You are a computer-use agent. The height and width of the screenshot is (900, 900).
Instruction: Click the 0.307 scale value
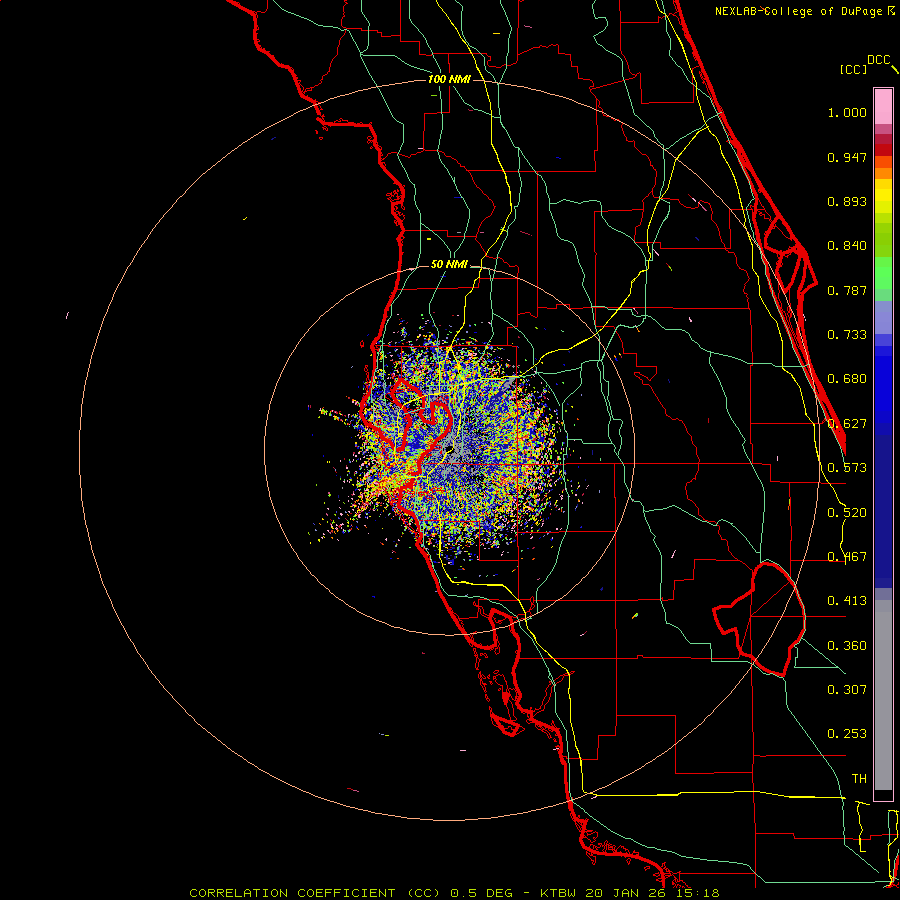tap(847, 689)
